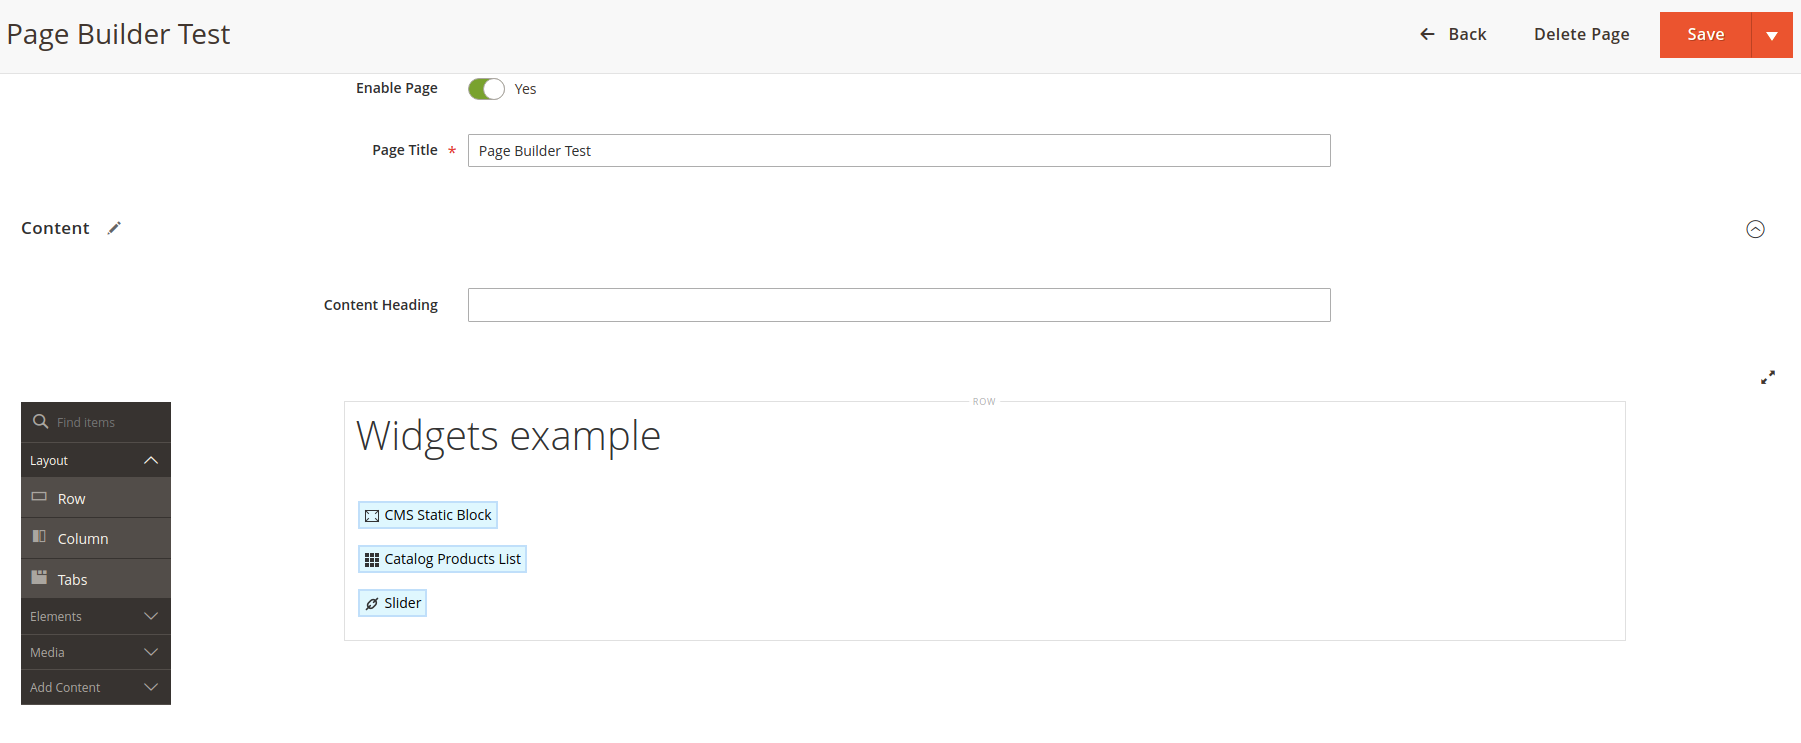Screen dimensions: 1801x743
Task: Click the back arrow icon in the header
Action: point(1426,33)
